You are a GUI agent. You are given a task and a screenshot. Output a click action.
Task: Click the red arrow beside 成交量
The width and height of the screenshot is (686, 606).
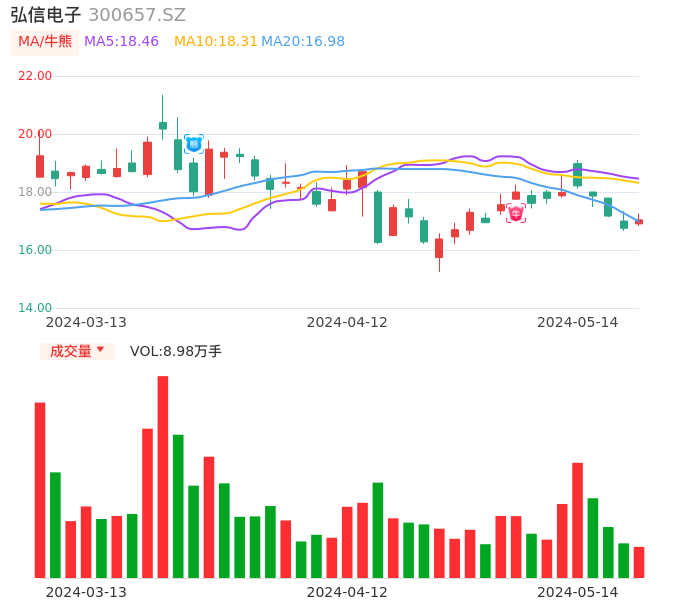tap(100, 351)
